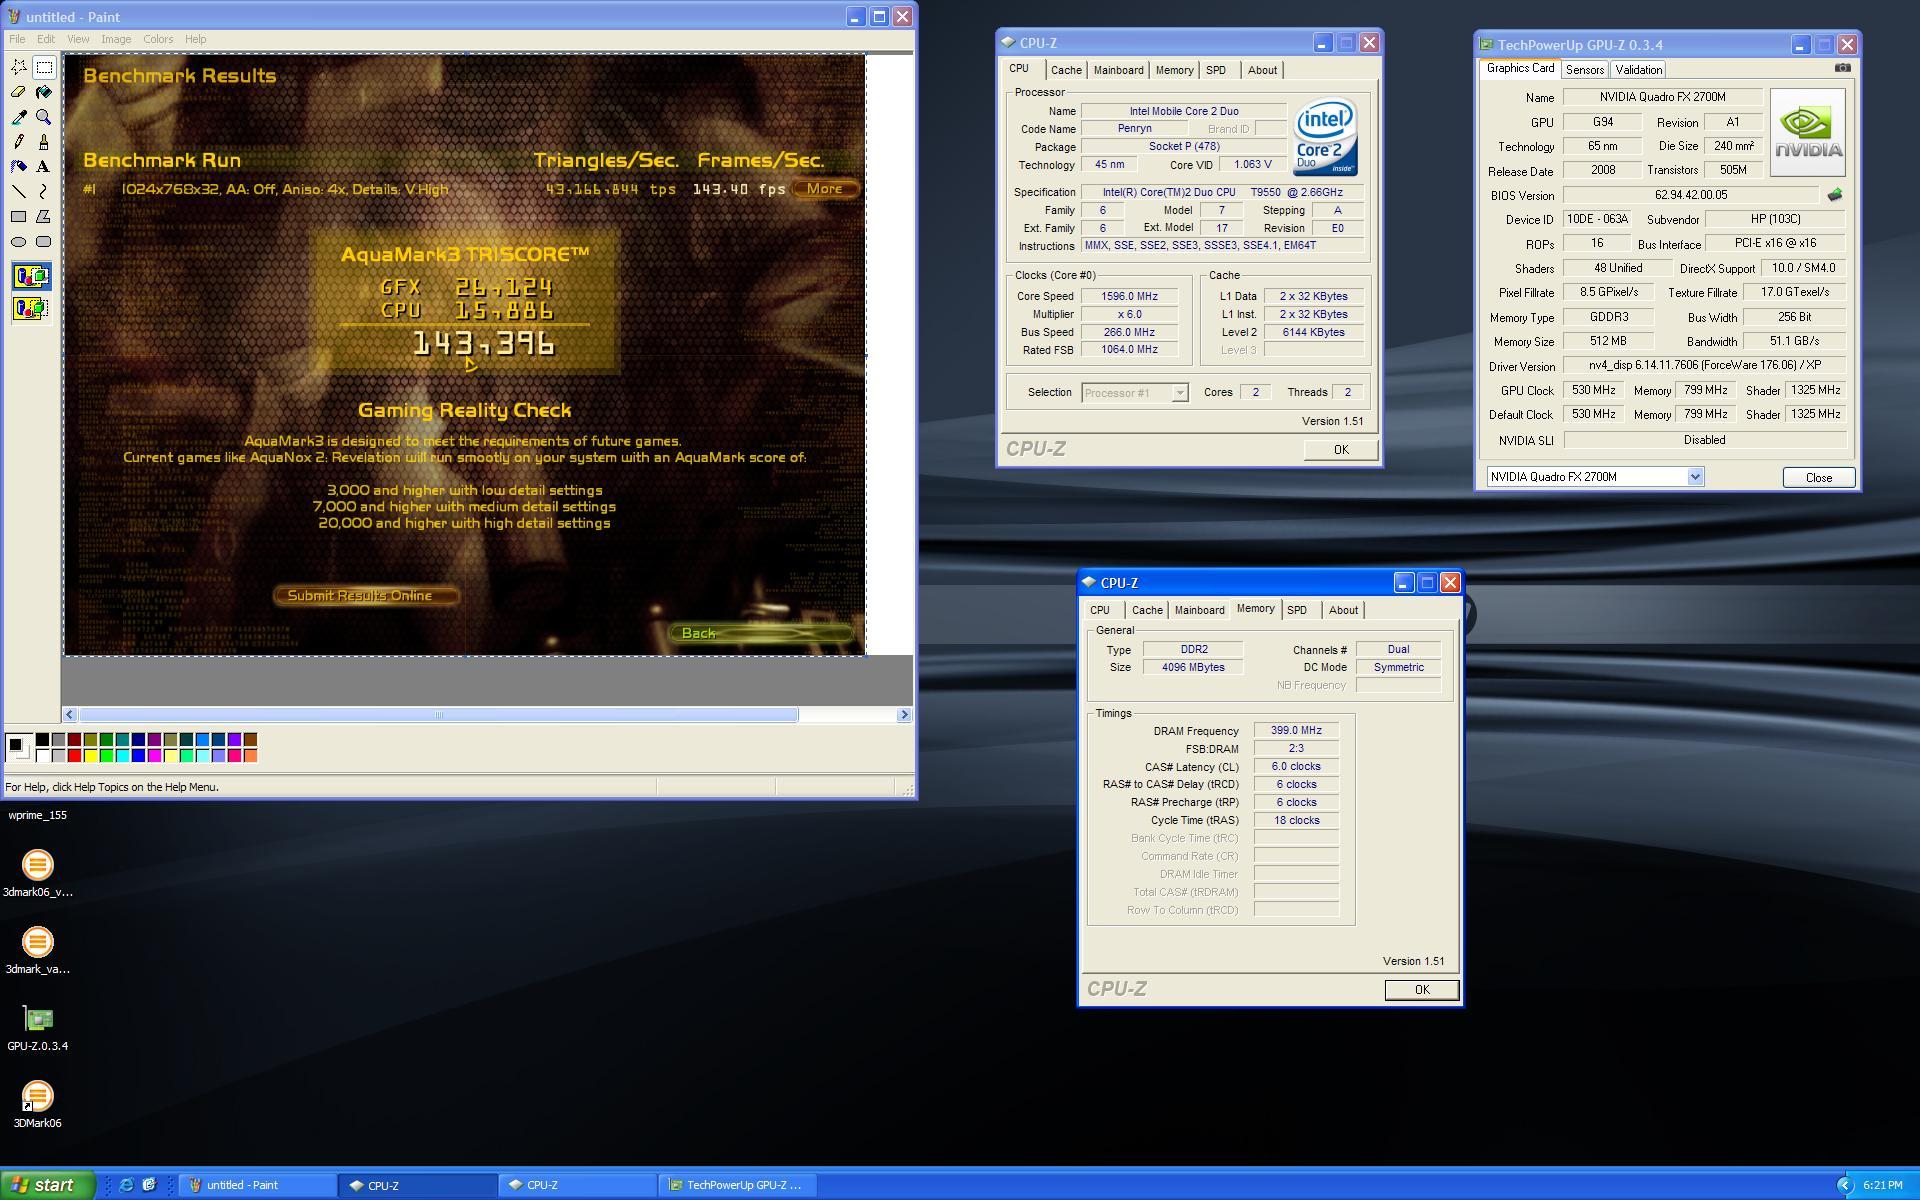This screenshot has height=1200, width=1920.
Task: Select the Pencil tool in Paint
Action: point(19,142)
